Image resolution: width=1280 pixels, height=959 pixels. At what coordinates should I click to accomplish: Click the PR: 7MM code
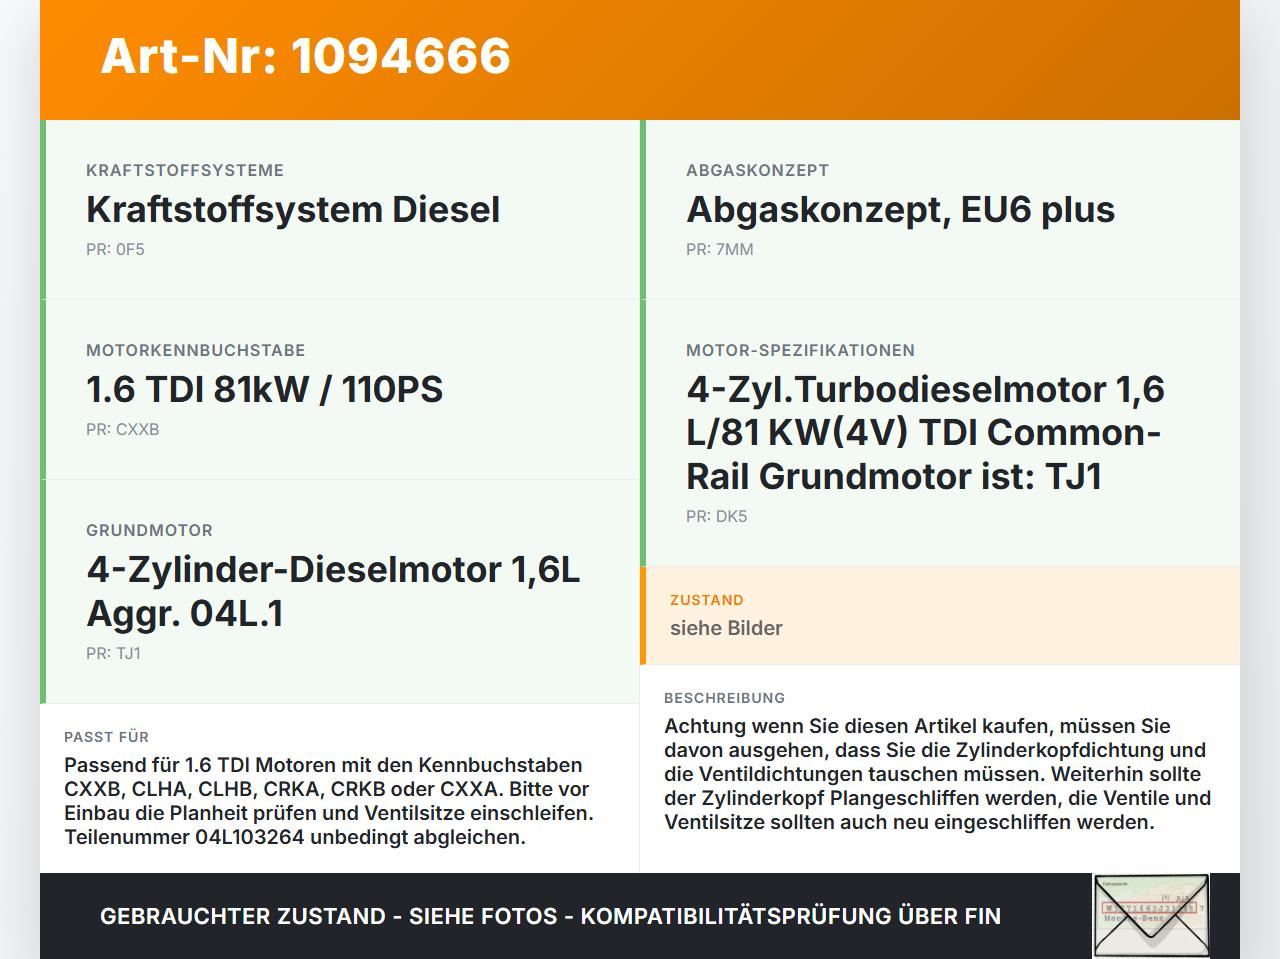(720, 249)
